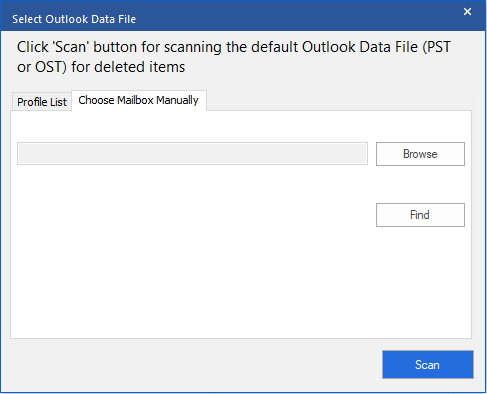Viewport: 487px width, 394px height.
Task: Click the Find button
Action: [420, 215]
